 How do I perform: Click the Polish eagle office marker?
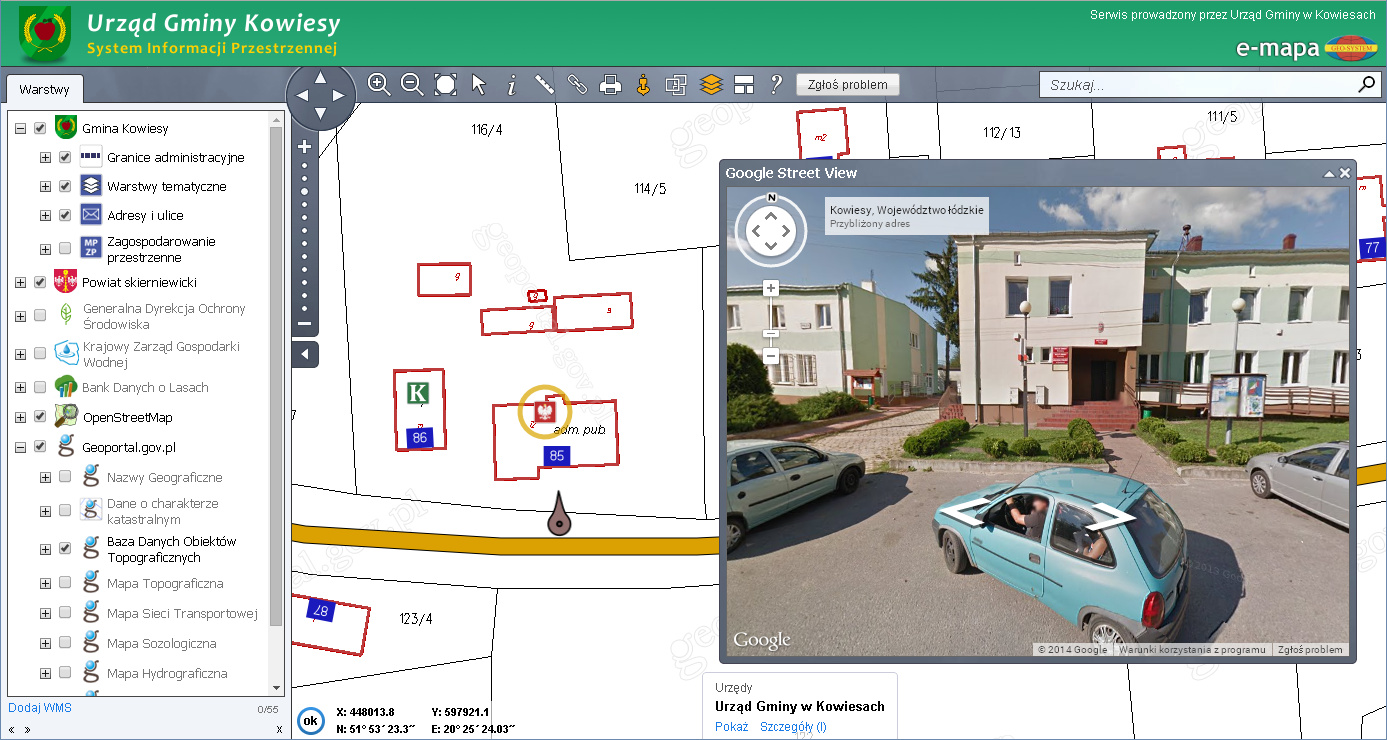545,410
